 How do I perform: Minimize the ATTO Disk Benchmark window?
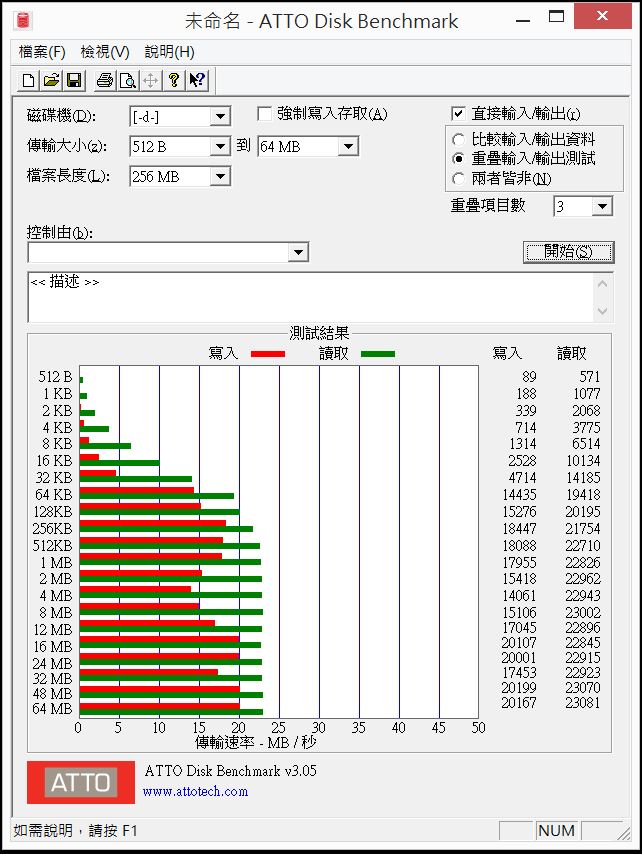coord(523,20)
